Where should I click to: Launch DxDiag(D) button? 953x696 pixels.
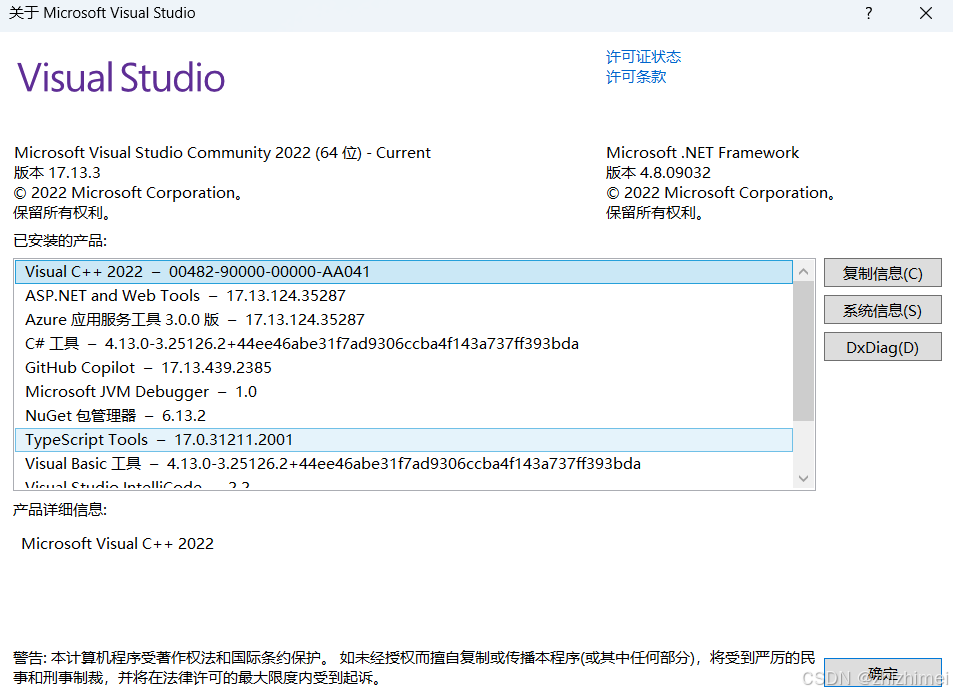point(882,347)
